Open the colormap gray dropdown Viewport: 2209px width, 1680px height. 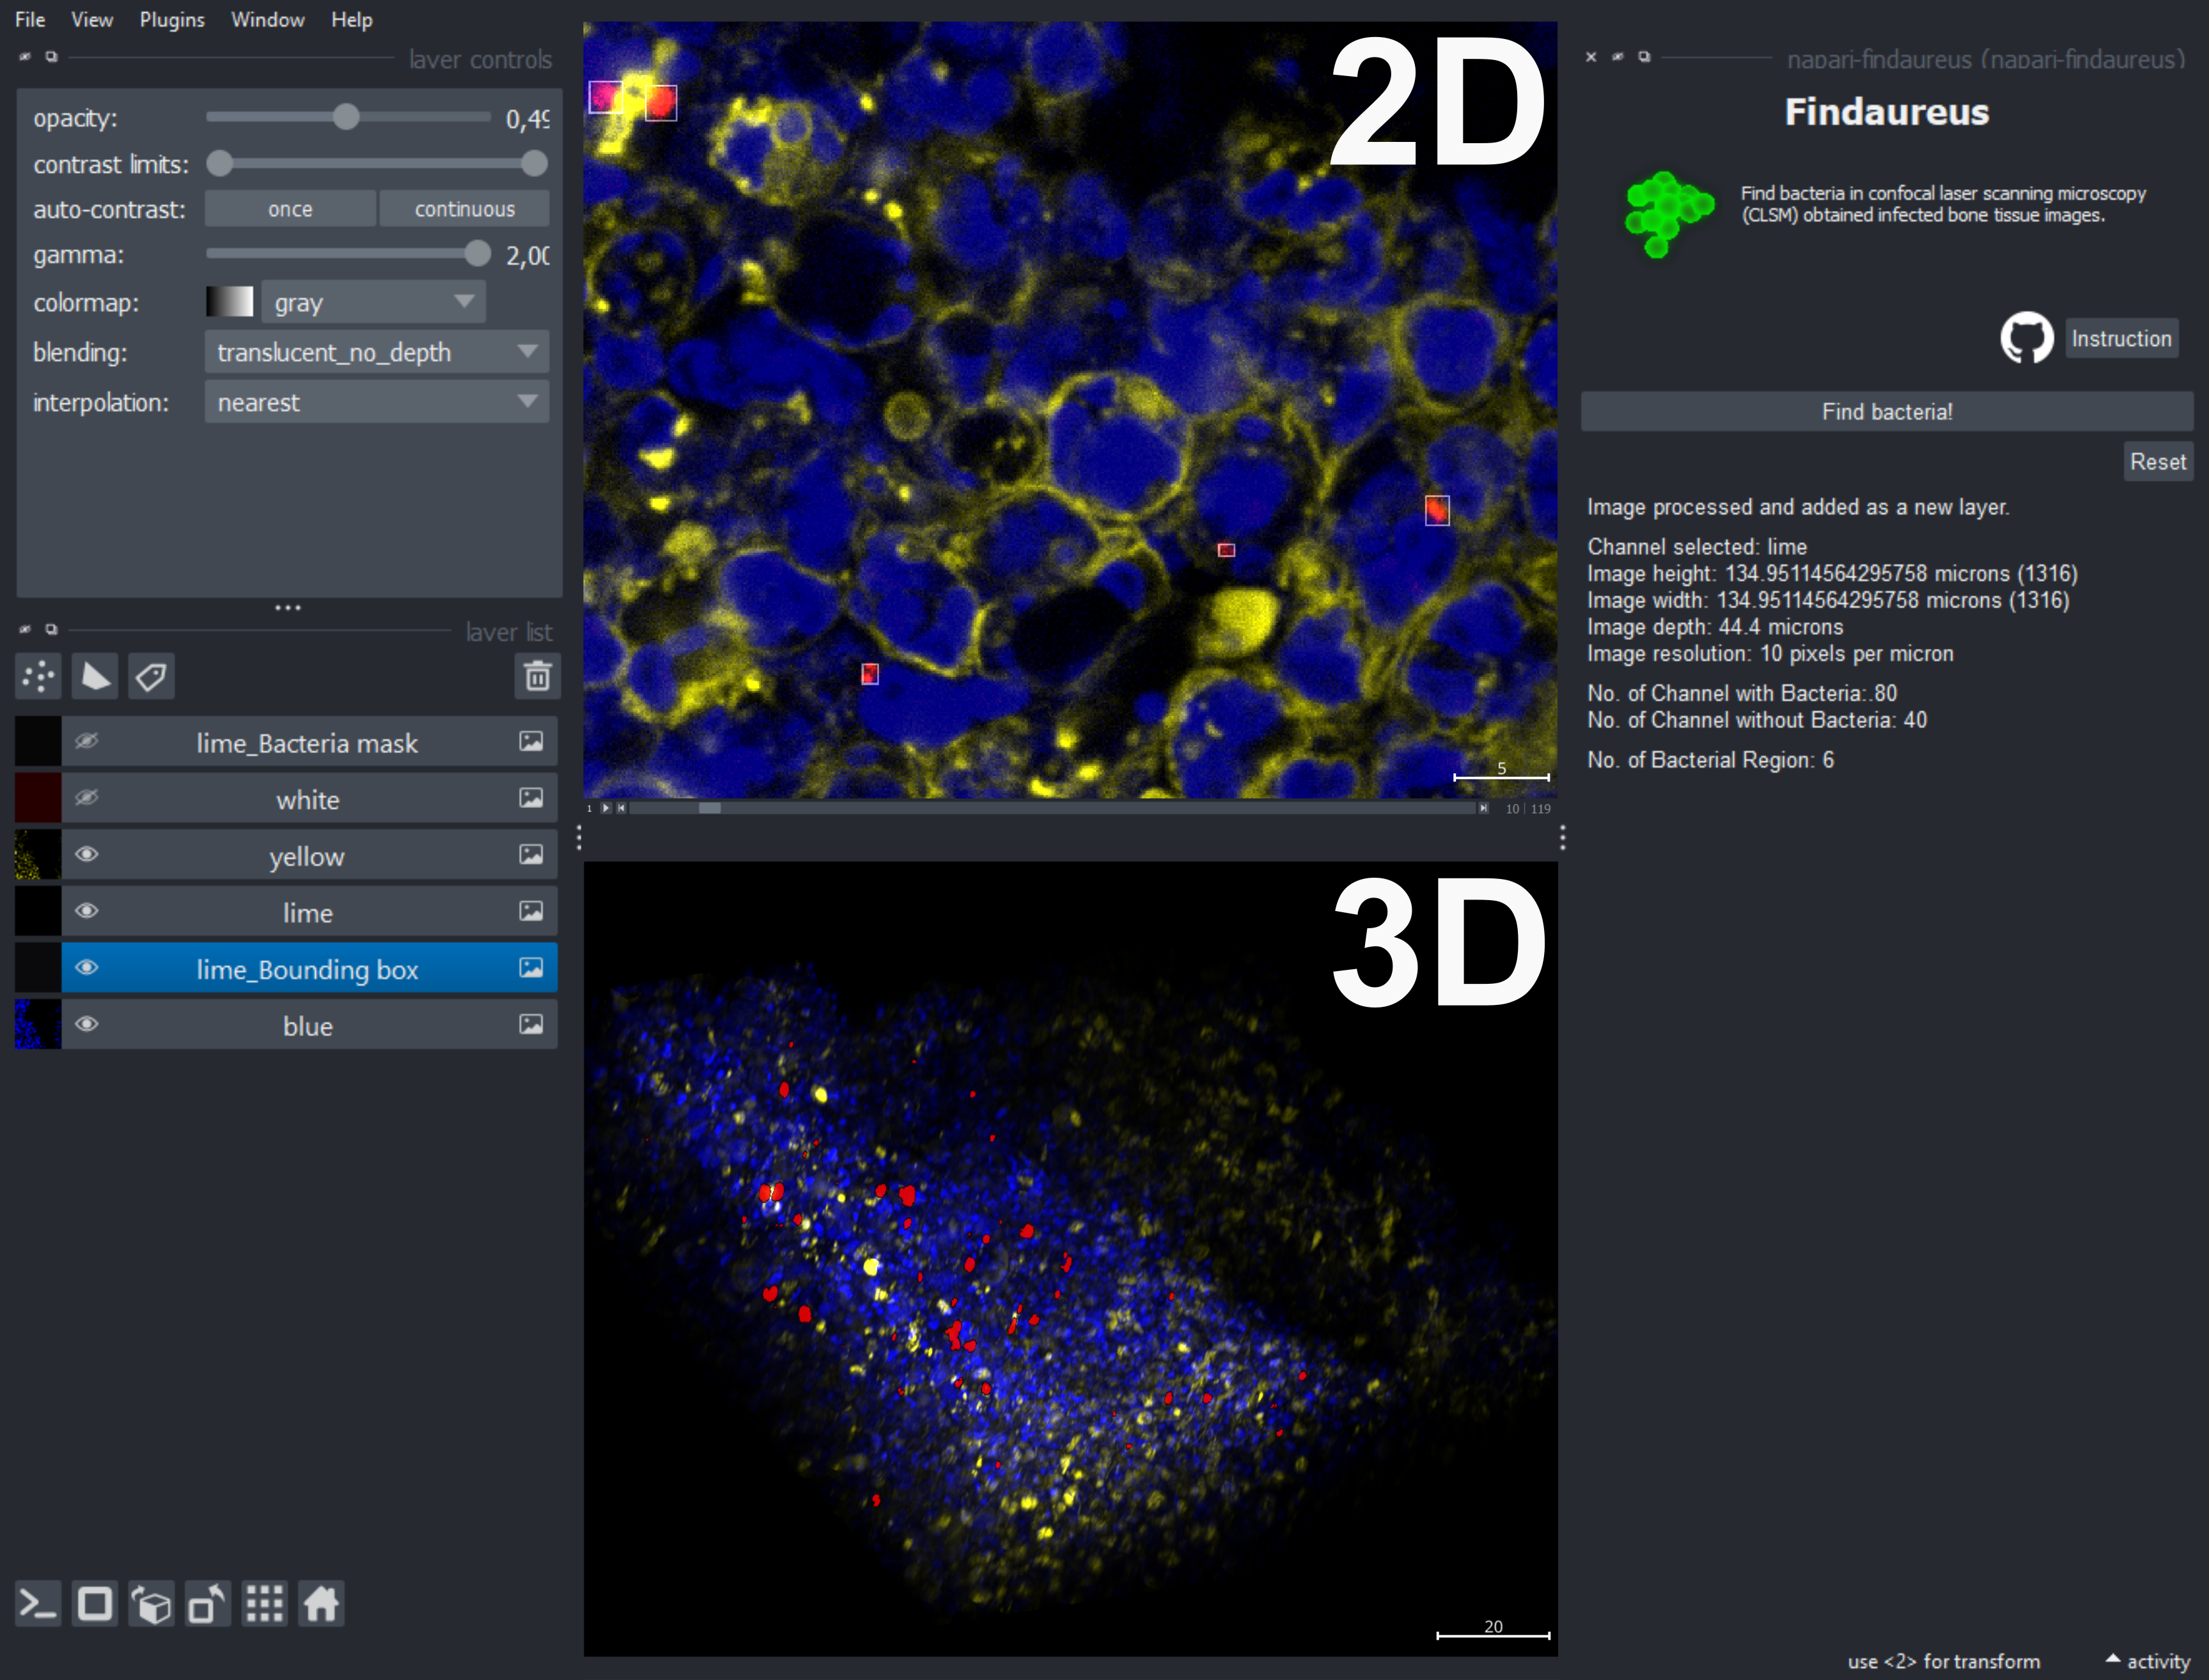(373, 302)
